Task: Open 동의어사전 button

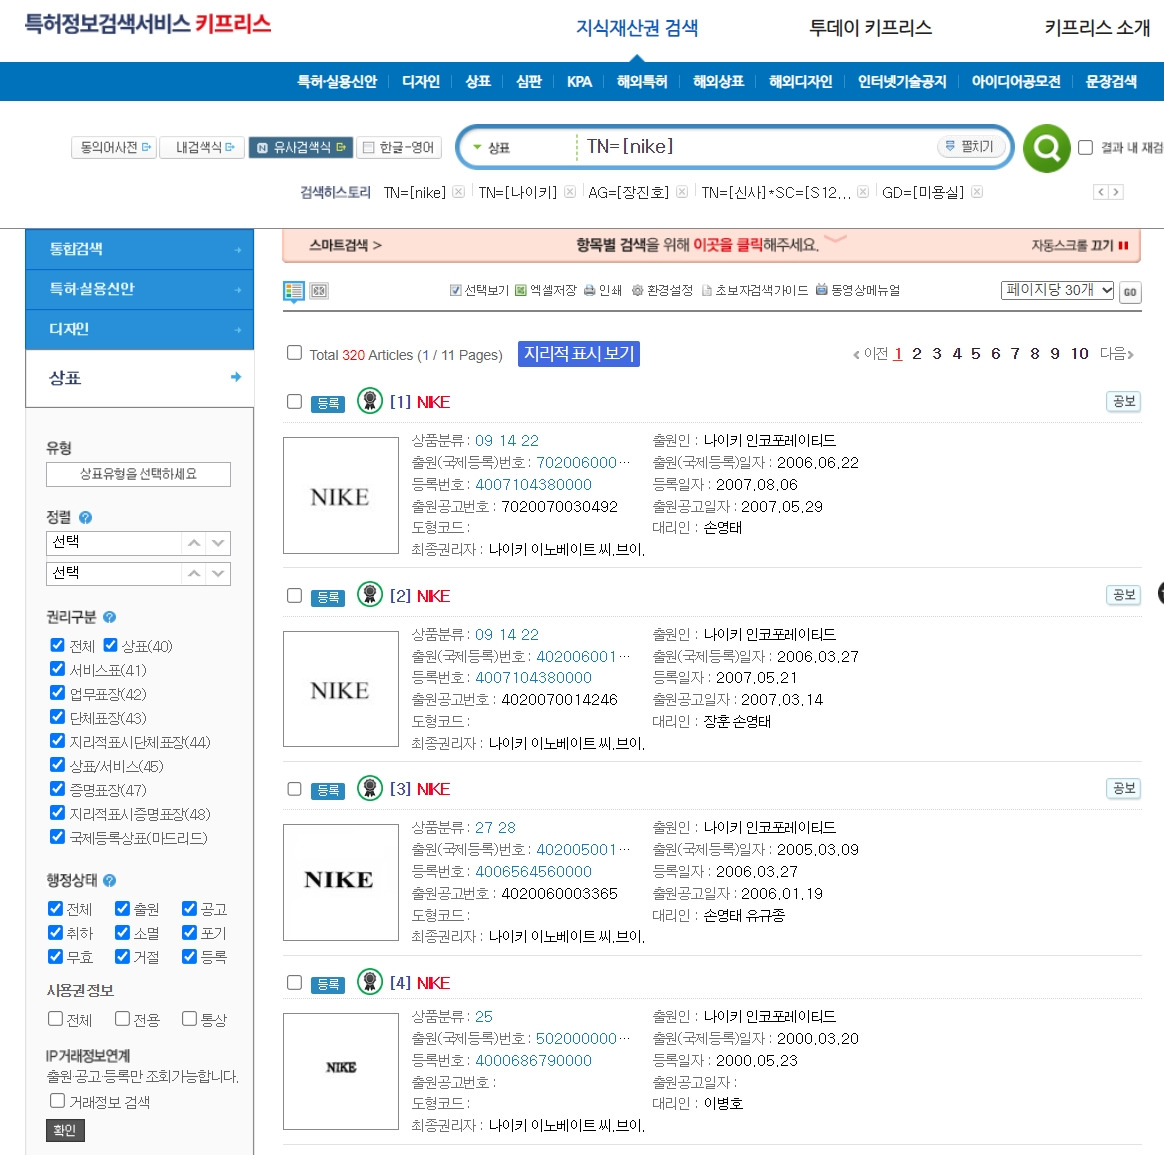Action: tap(114, 148)
